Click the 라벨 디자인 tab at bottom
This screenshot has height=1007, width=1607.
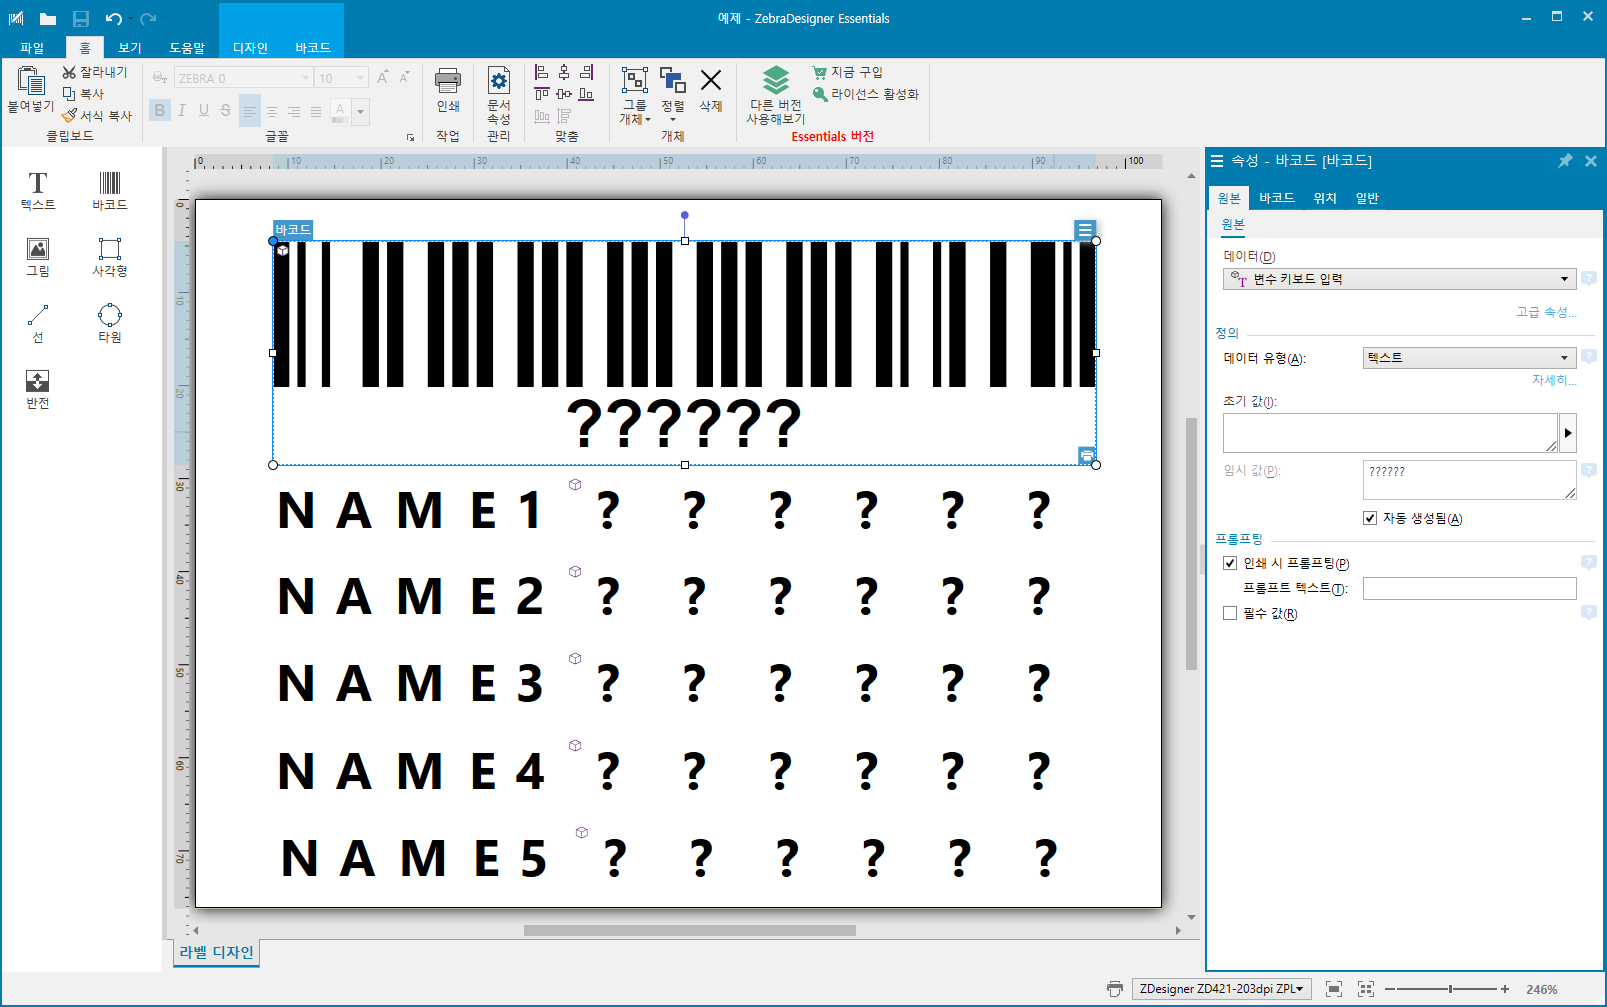[216, 952]
